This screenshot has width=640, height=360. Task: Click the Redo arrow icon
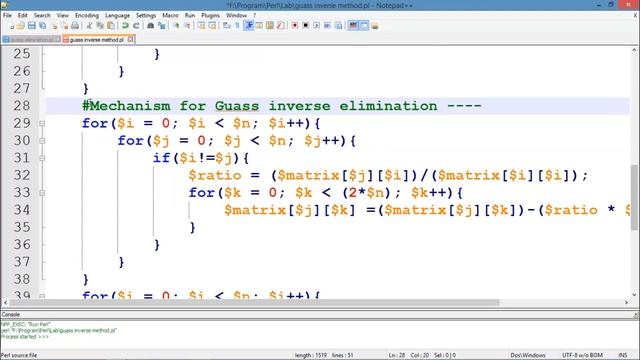(x=136, y=26)
